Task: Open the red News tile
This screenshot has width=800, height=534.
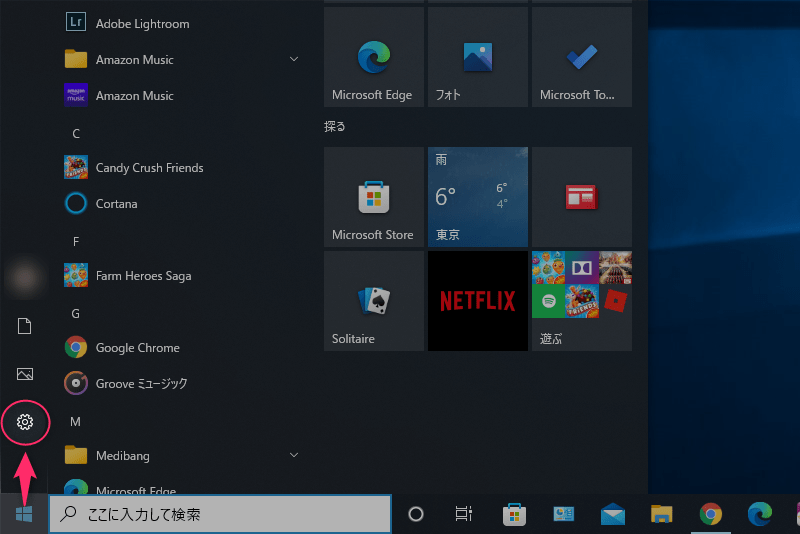Action: [582, 197]
